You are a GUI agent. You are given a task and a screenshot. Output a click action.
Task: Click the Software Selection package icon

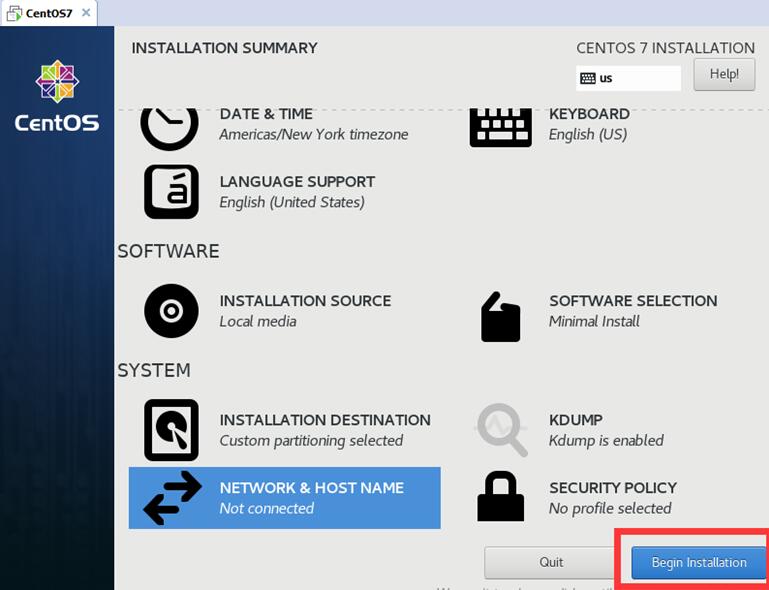[500, 317]
